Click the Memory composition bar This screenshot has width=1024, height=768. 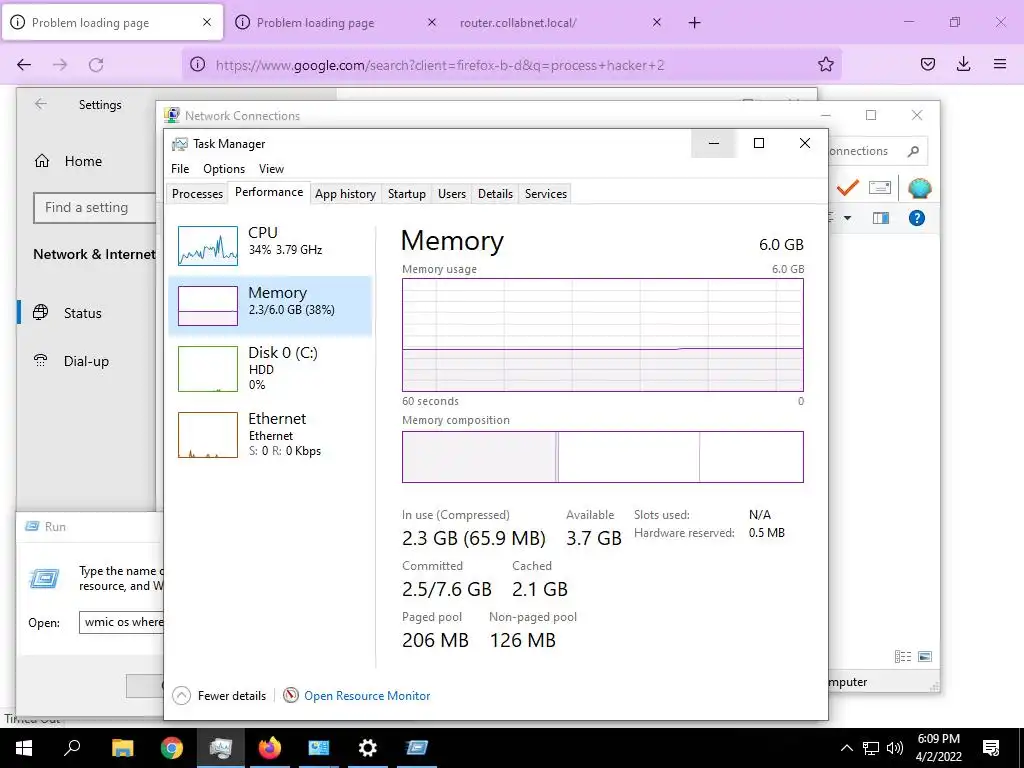pyautogui.click(x=603, y=456)
